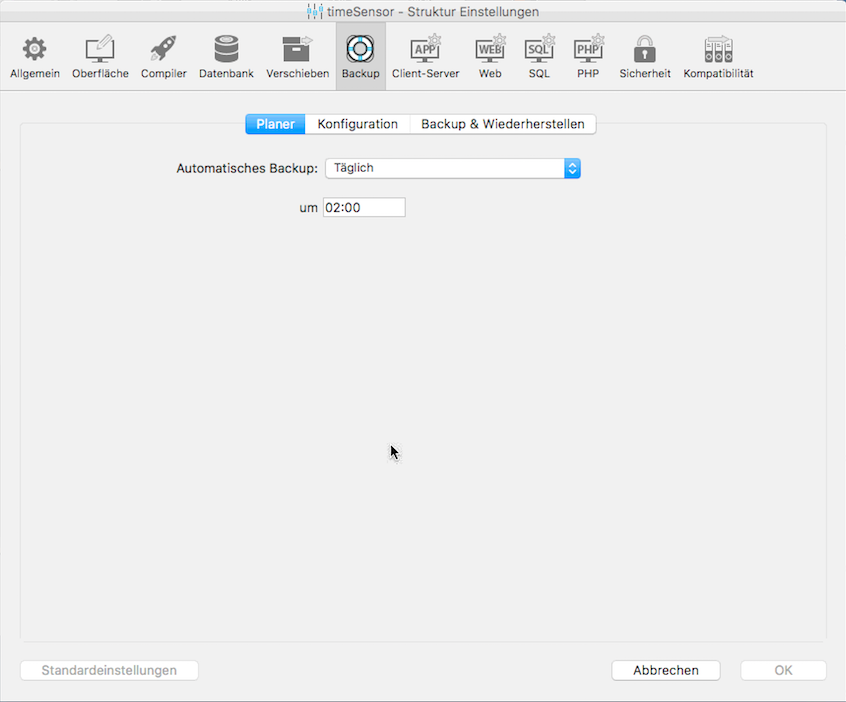The image size is (846, 702).
Task: Open the Oberfläche interface settings pane
Action: (100, 57)
